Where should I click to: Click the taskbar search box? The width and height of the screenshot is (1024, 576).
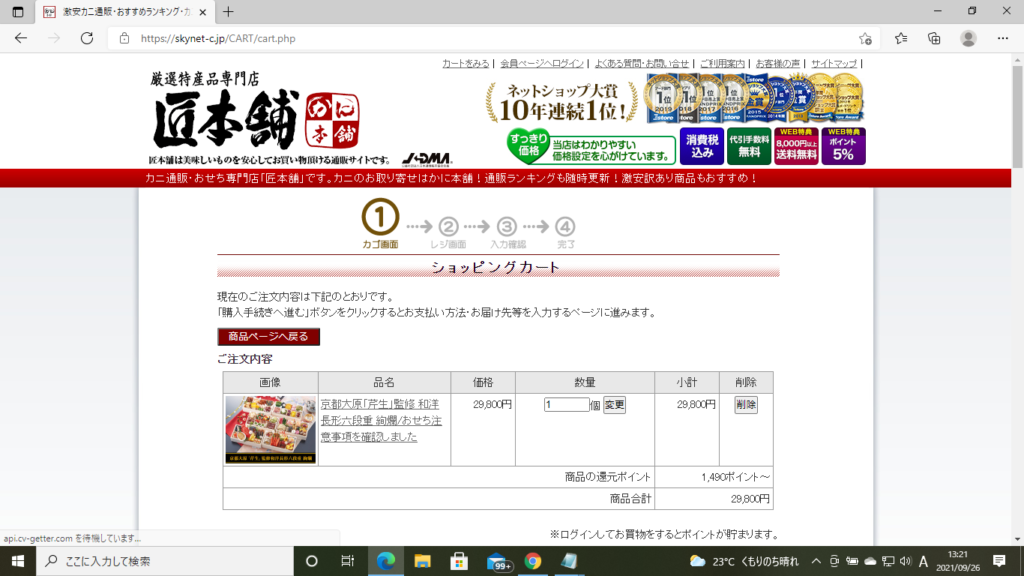click(165, 561)
